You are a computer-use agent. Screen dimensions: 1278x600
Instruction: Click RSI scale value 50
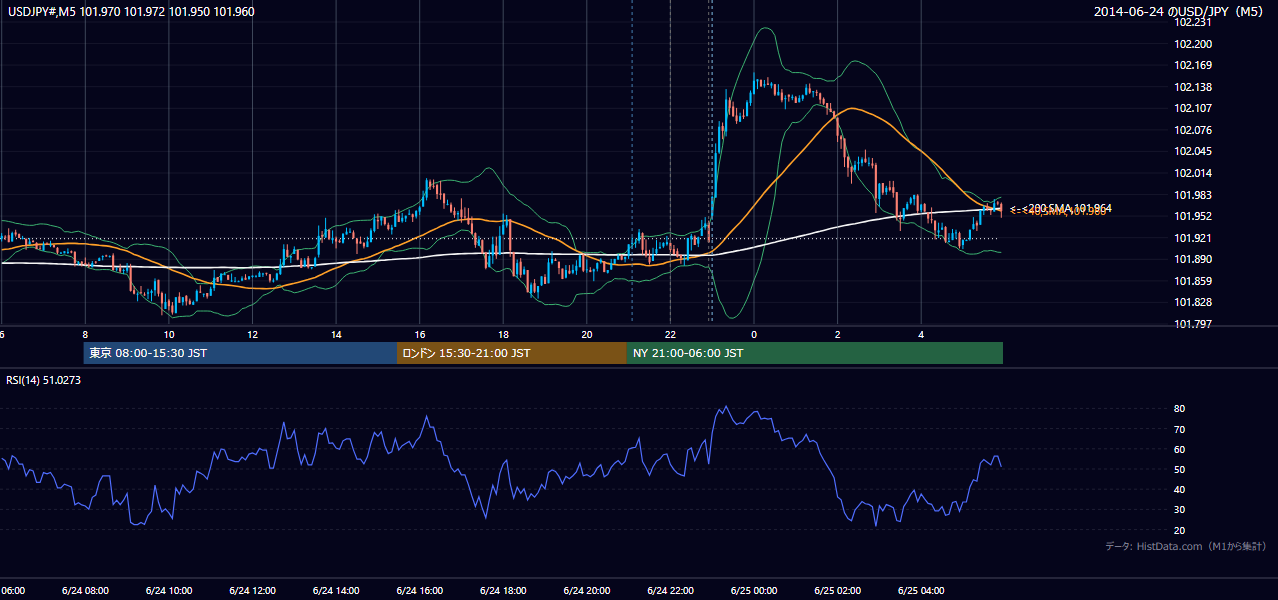[1180, 469]
